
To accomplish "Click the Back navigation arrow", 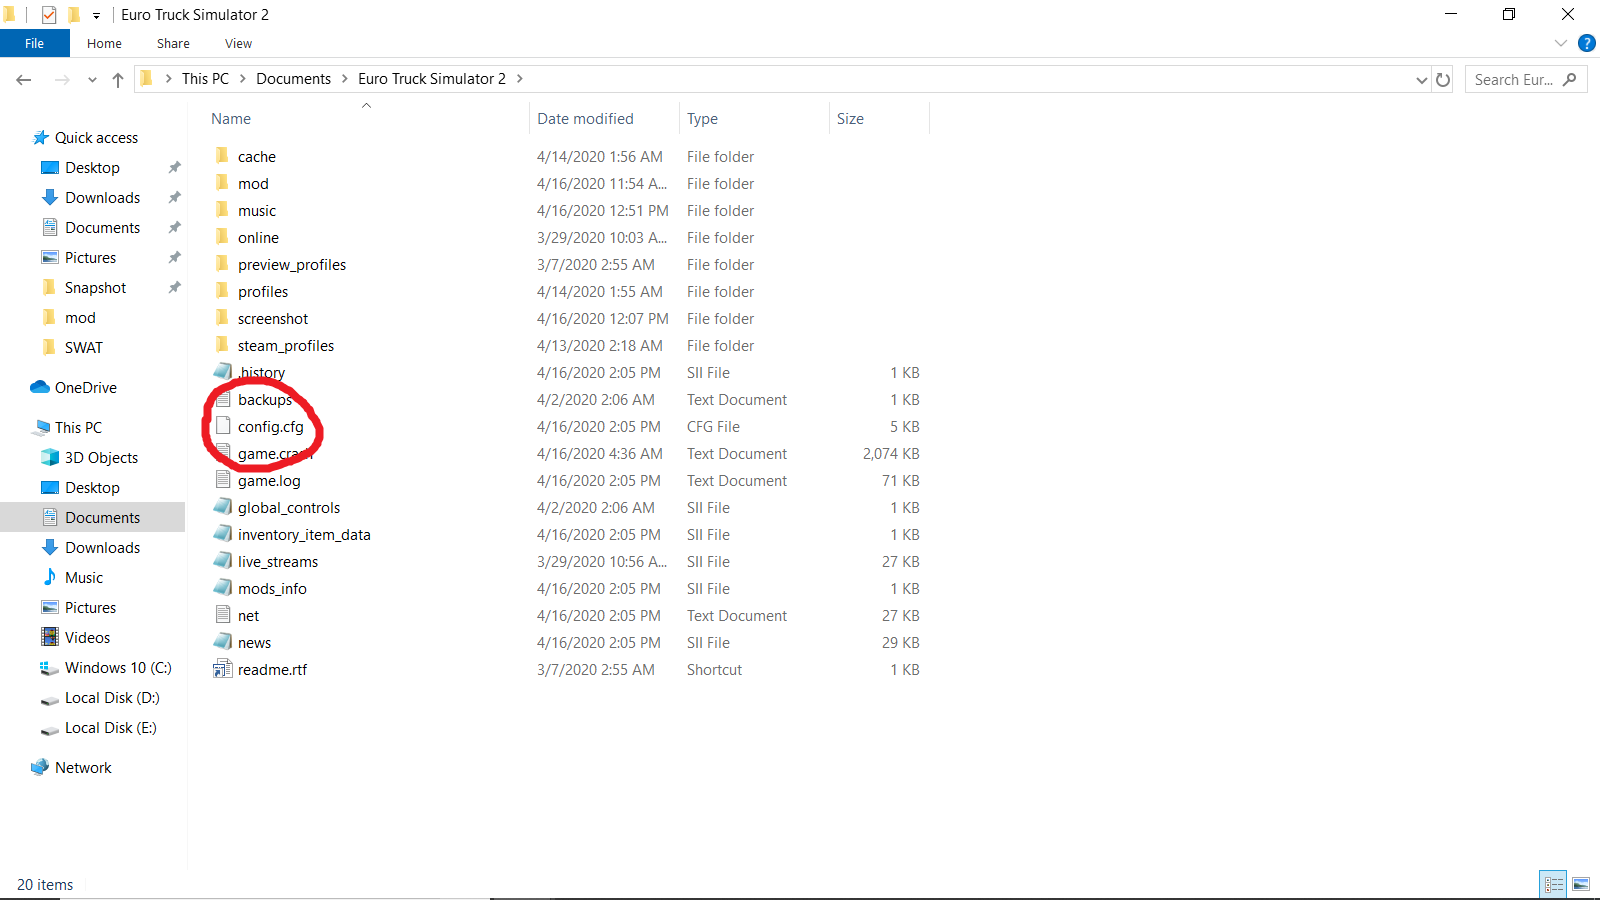I will (x=24, y=79).
